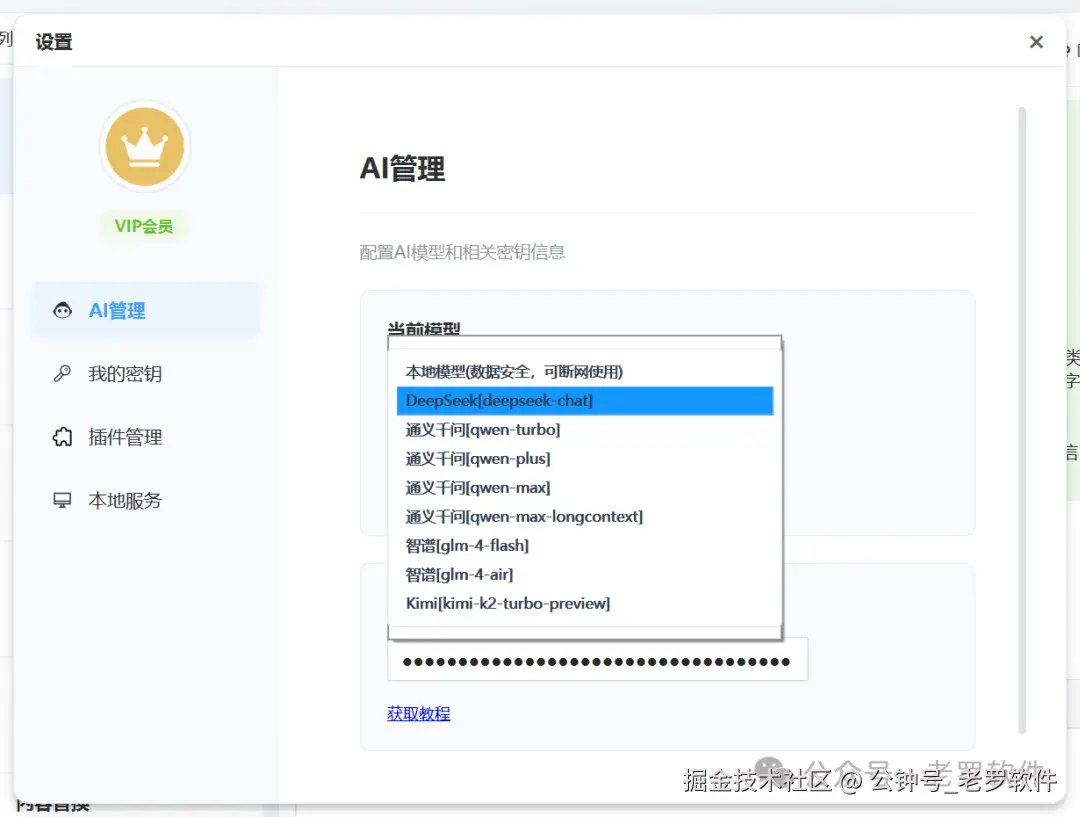Click the 配置AI模型和相关密钥信息 description text

tap(462, 252)
